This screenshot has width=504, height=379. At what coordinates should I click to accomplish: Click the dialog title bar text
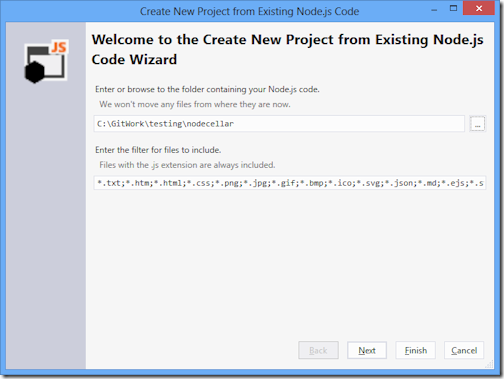coord(249,11)
